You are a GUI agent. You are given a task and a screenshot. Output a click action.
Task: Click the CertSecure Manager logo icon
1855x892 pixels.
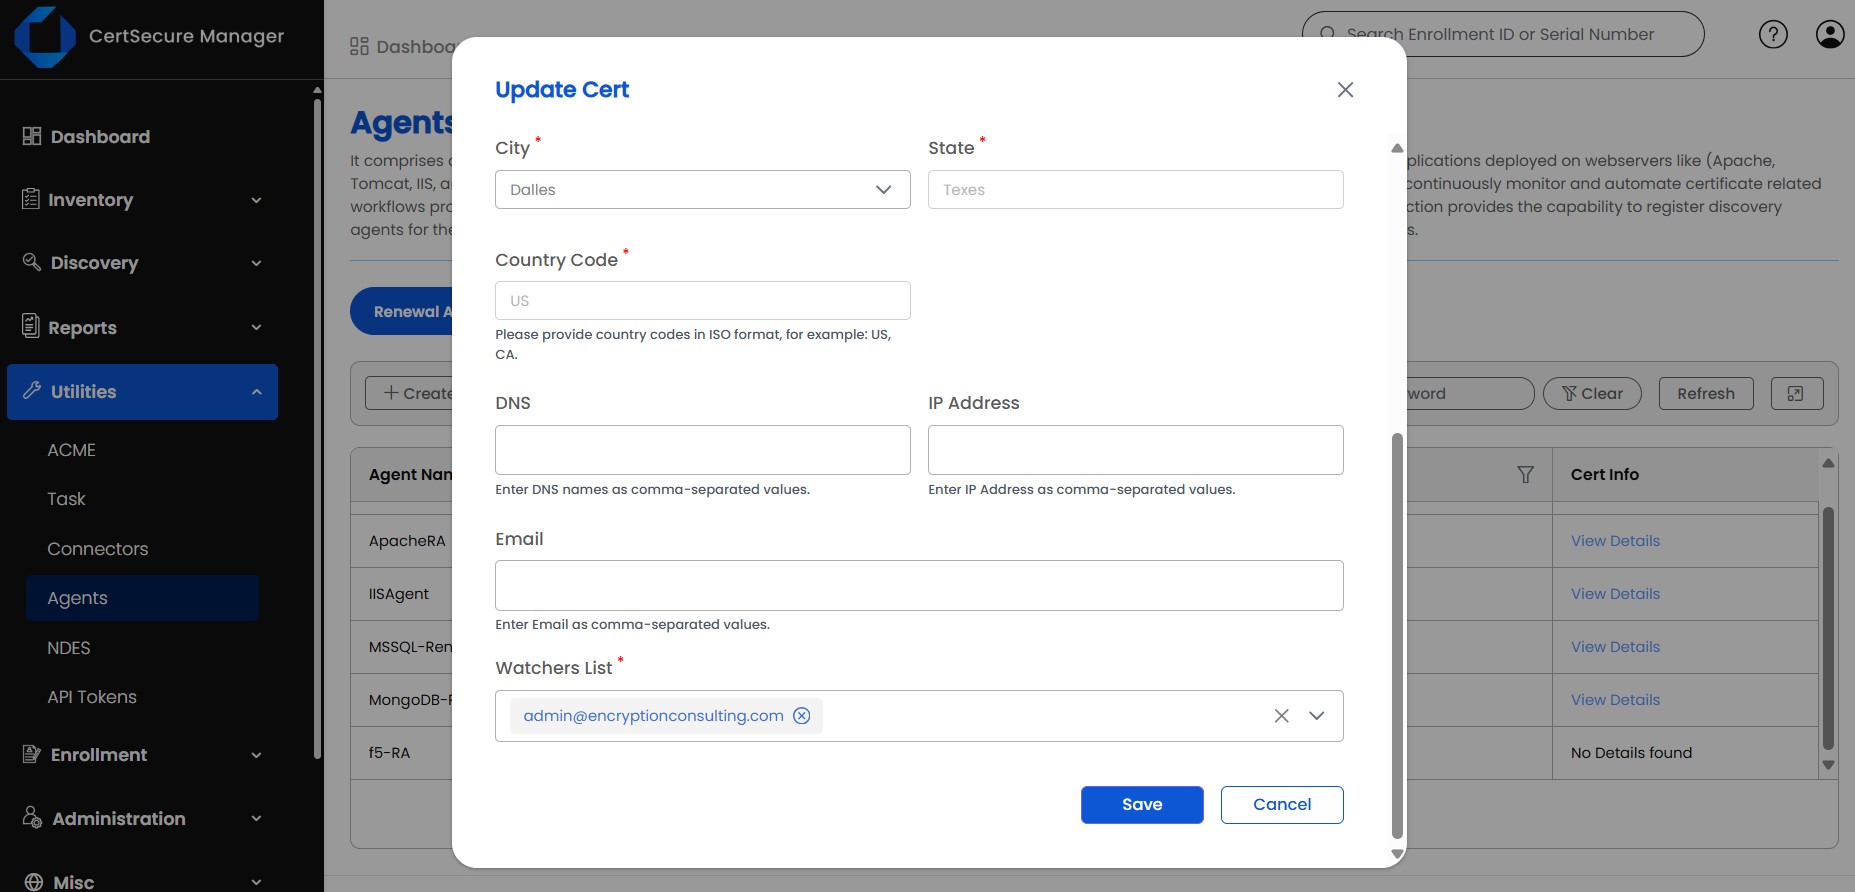[x=45, y=37]
